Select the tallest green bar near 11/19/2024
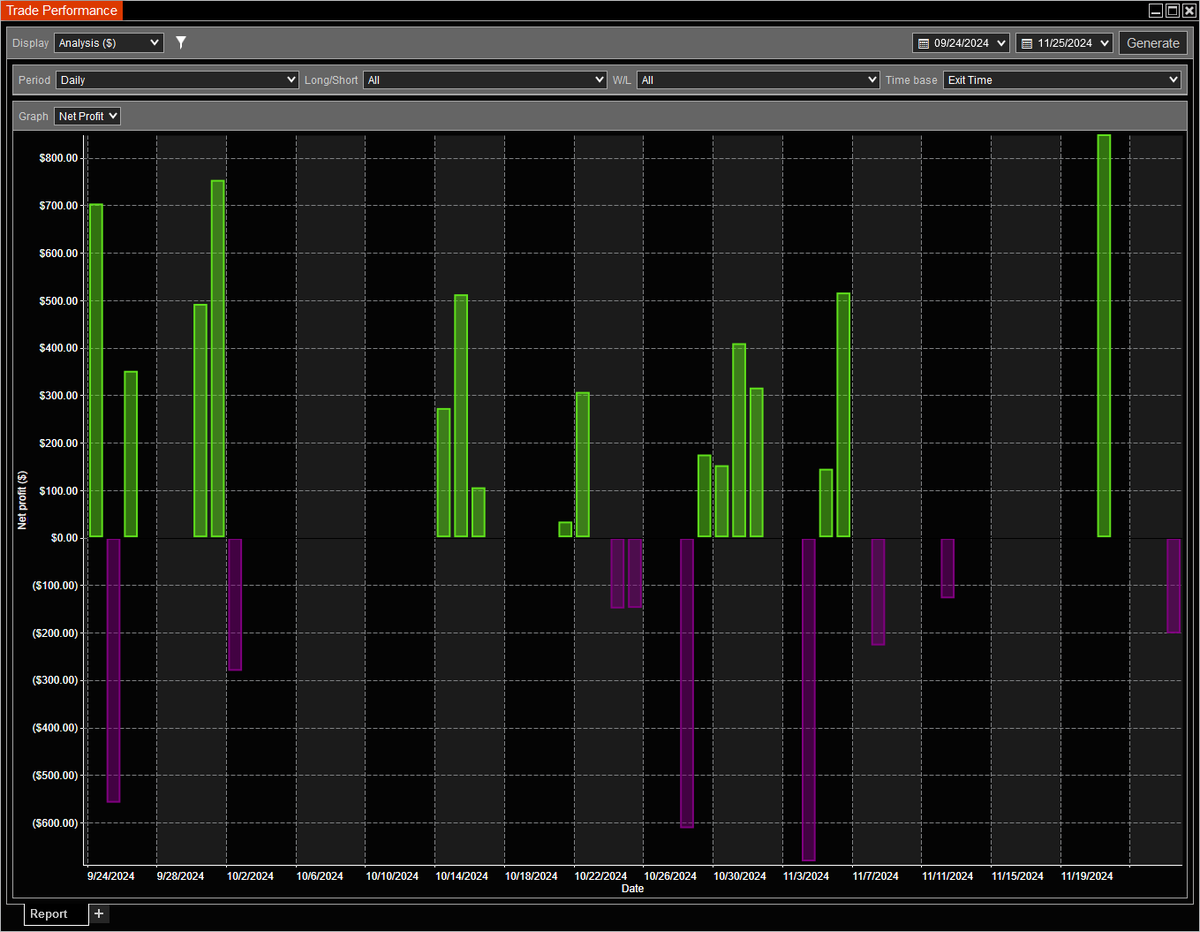The image size is (1200, 932). pos(1104,336)
